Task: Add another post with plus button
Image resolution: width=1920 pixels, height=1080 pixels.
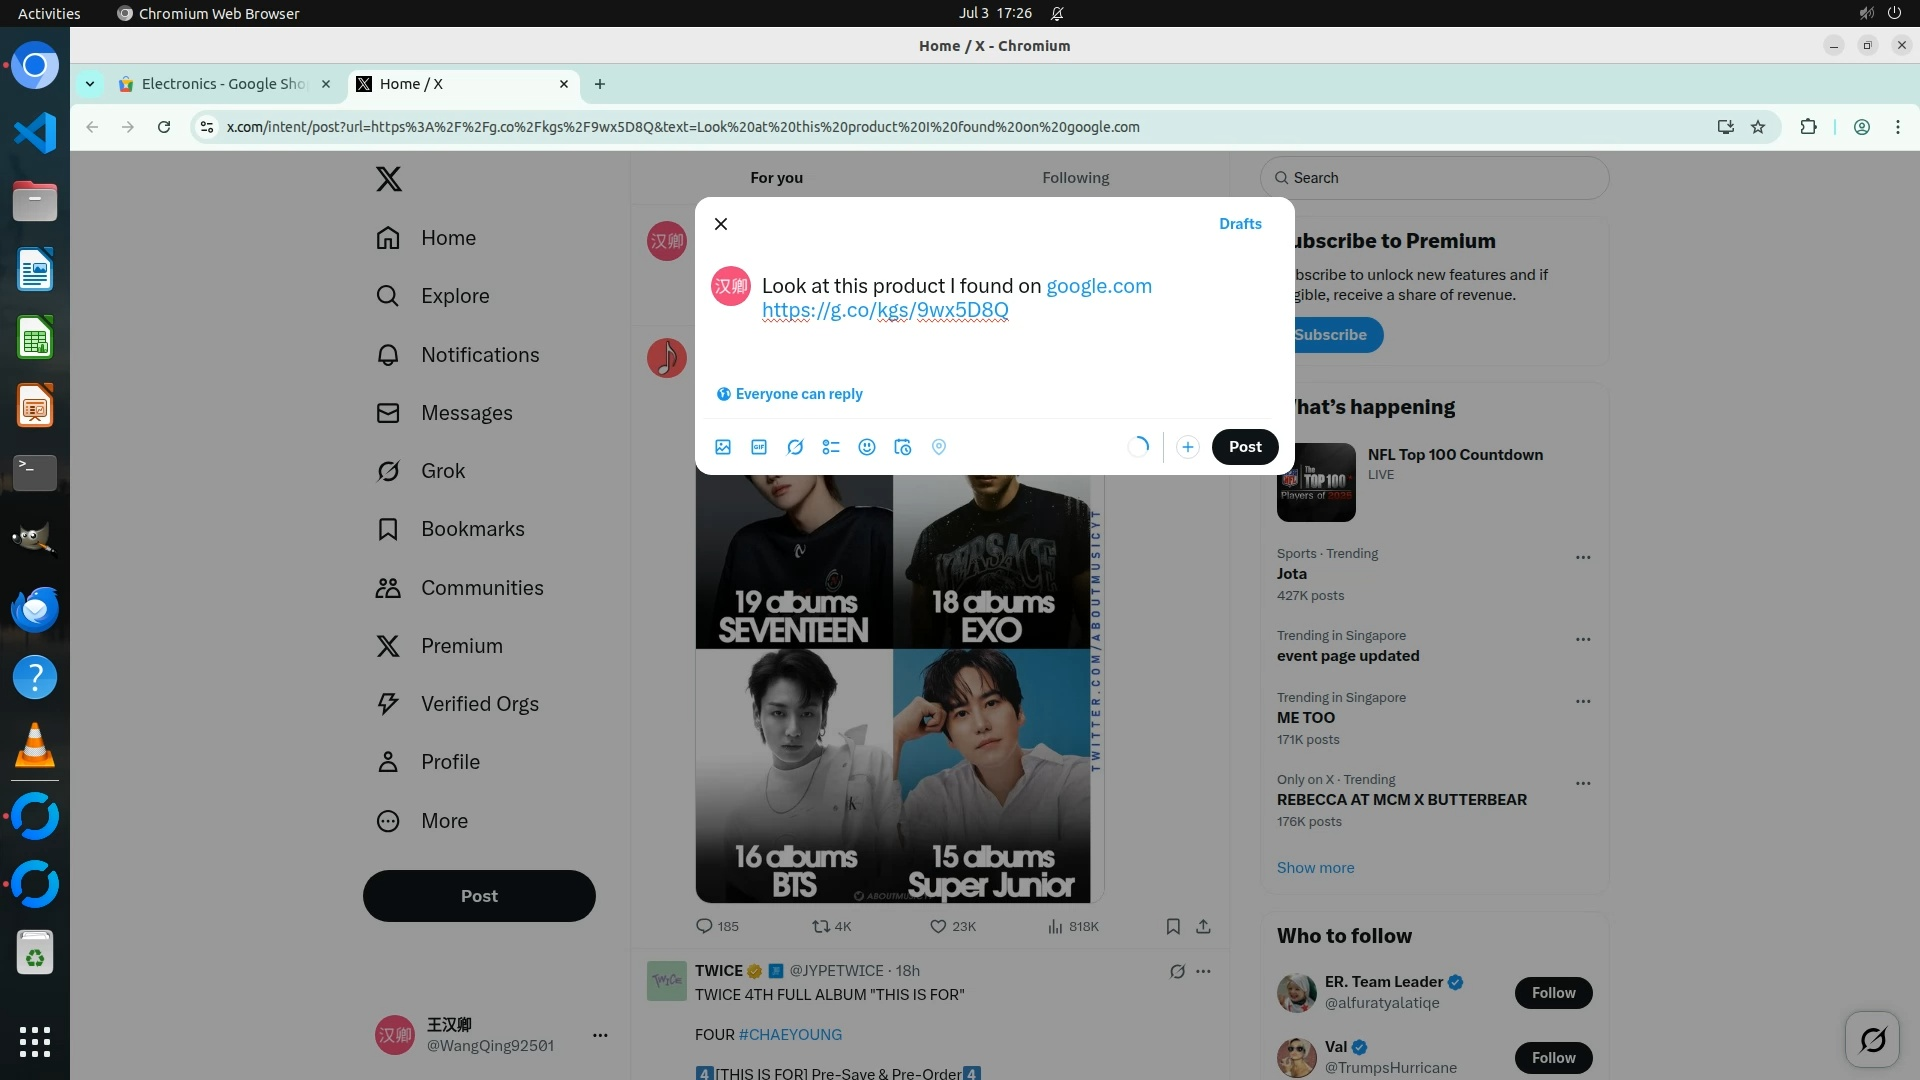Action: coord(1187,447)
